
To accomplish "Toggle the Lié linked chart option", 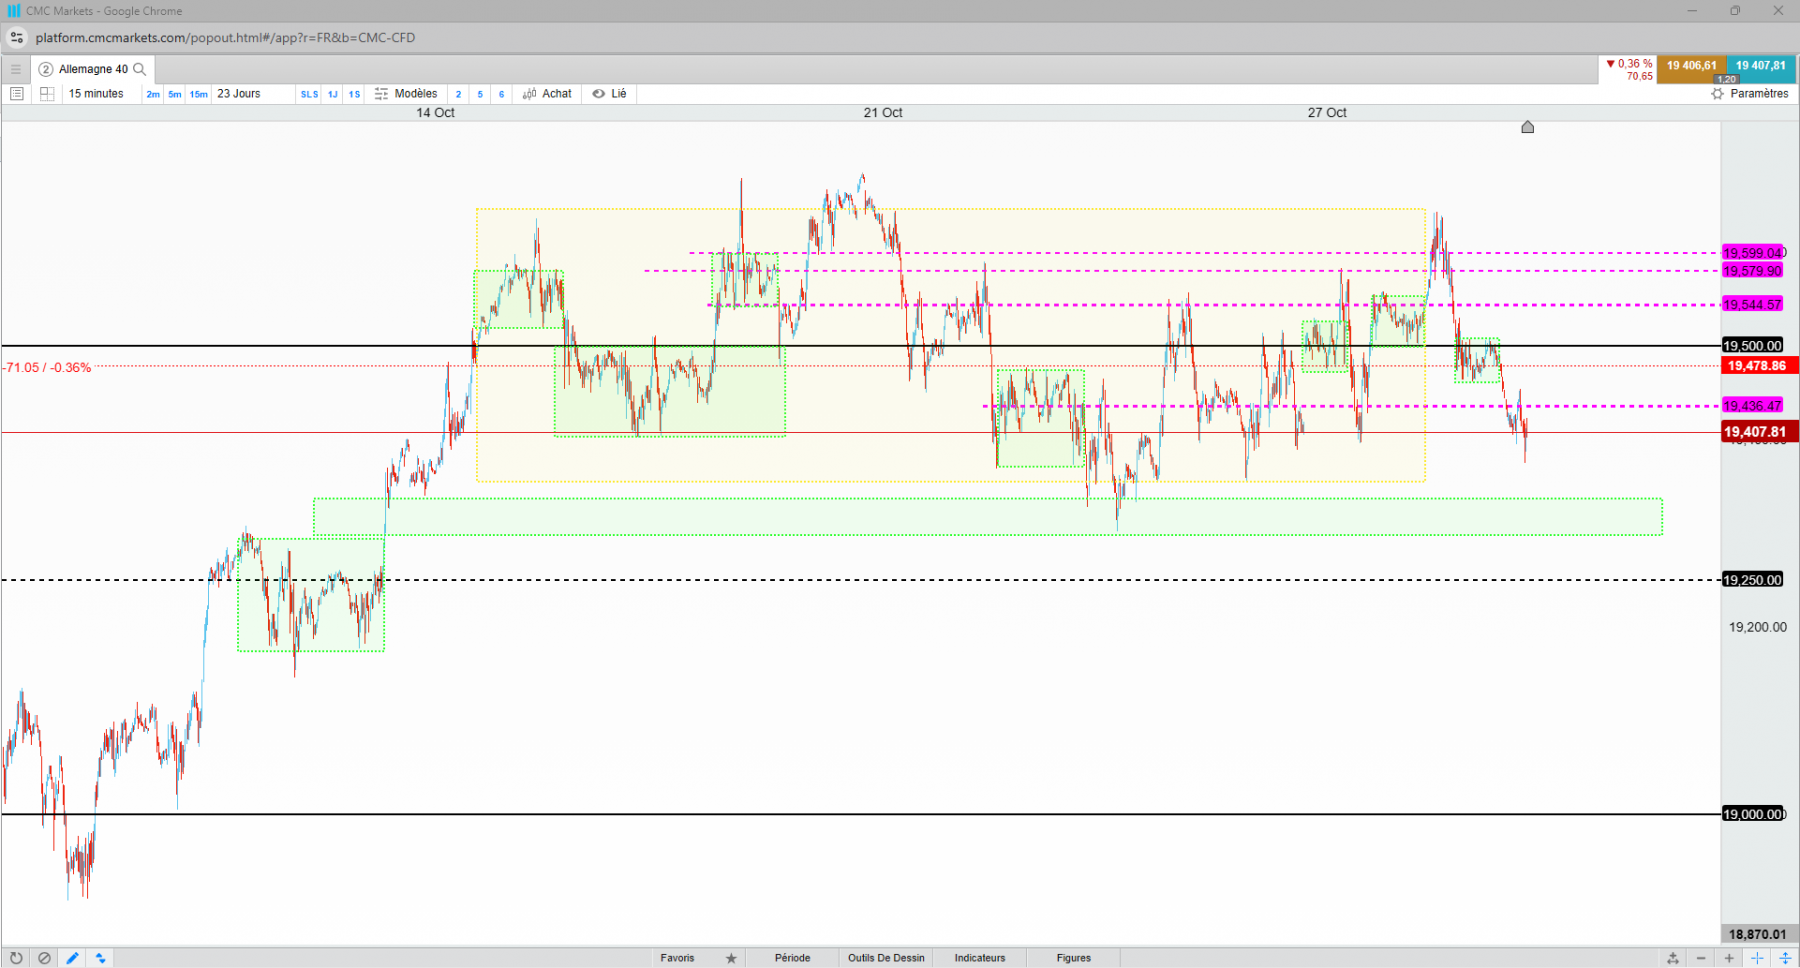I will (x=609, y=94).
